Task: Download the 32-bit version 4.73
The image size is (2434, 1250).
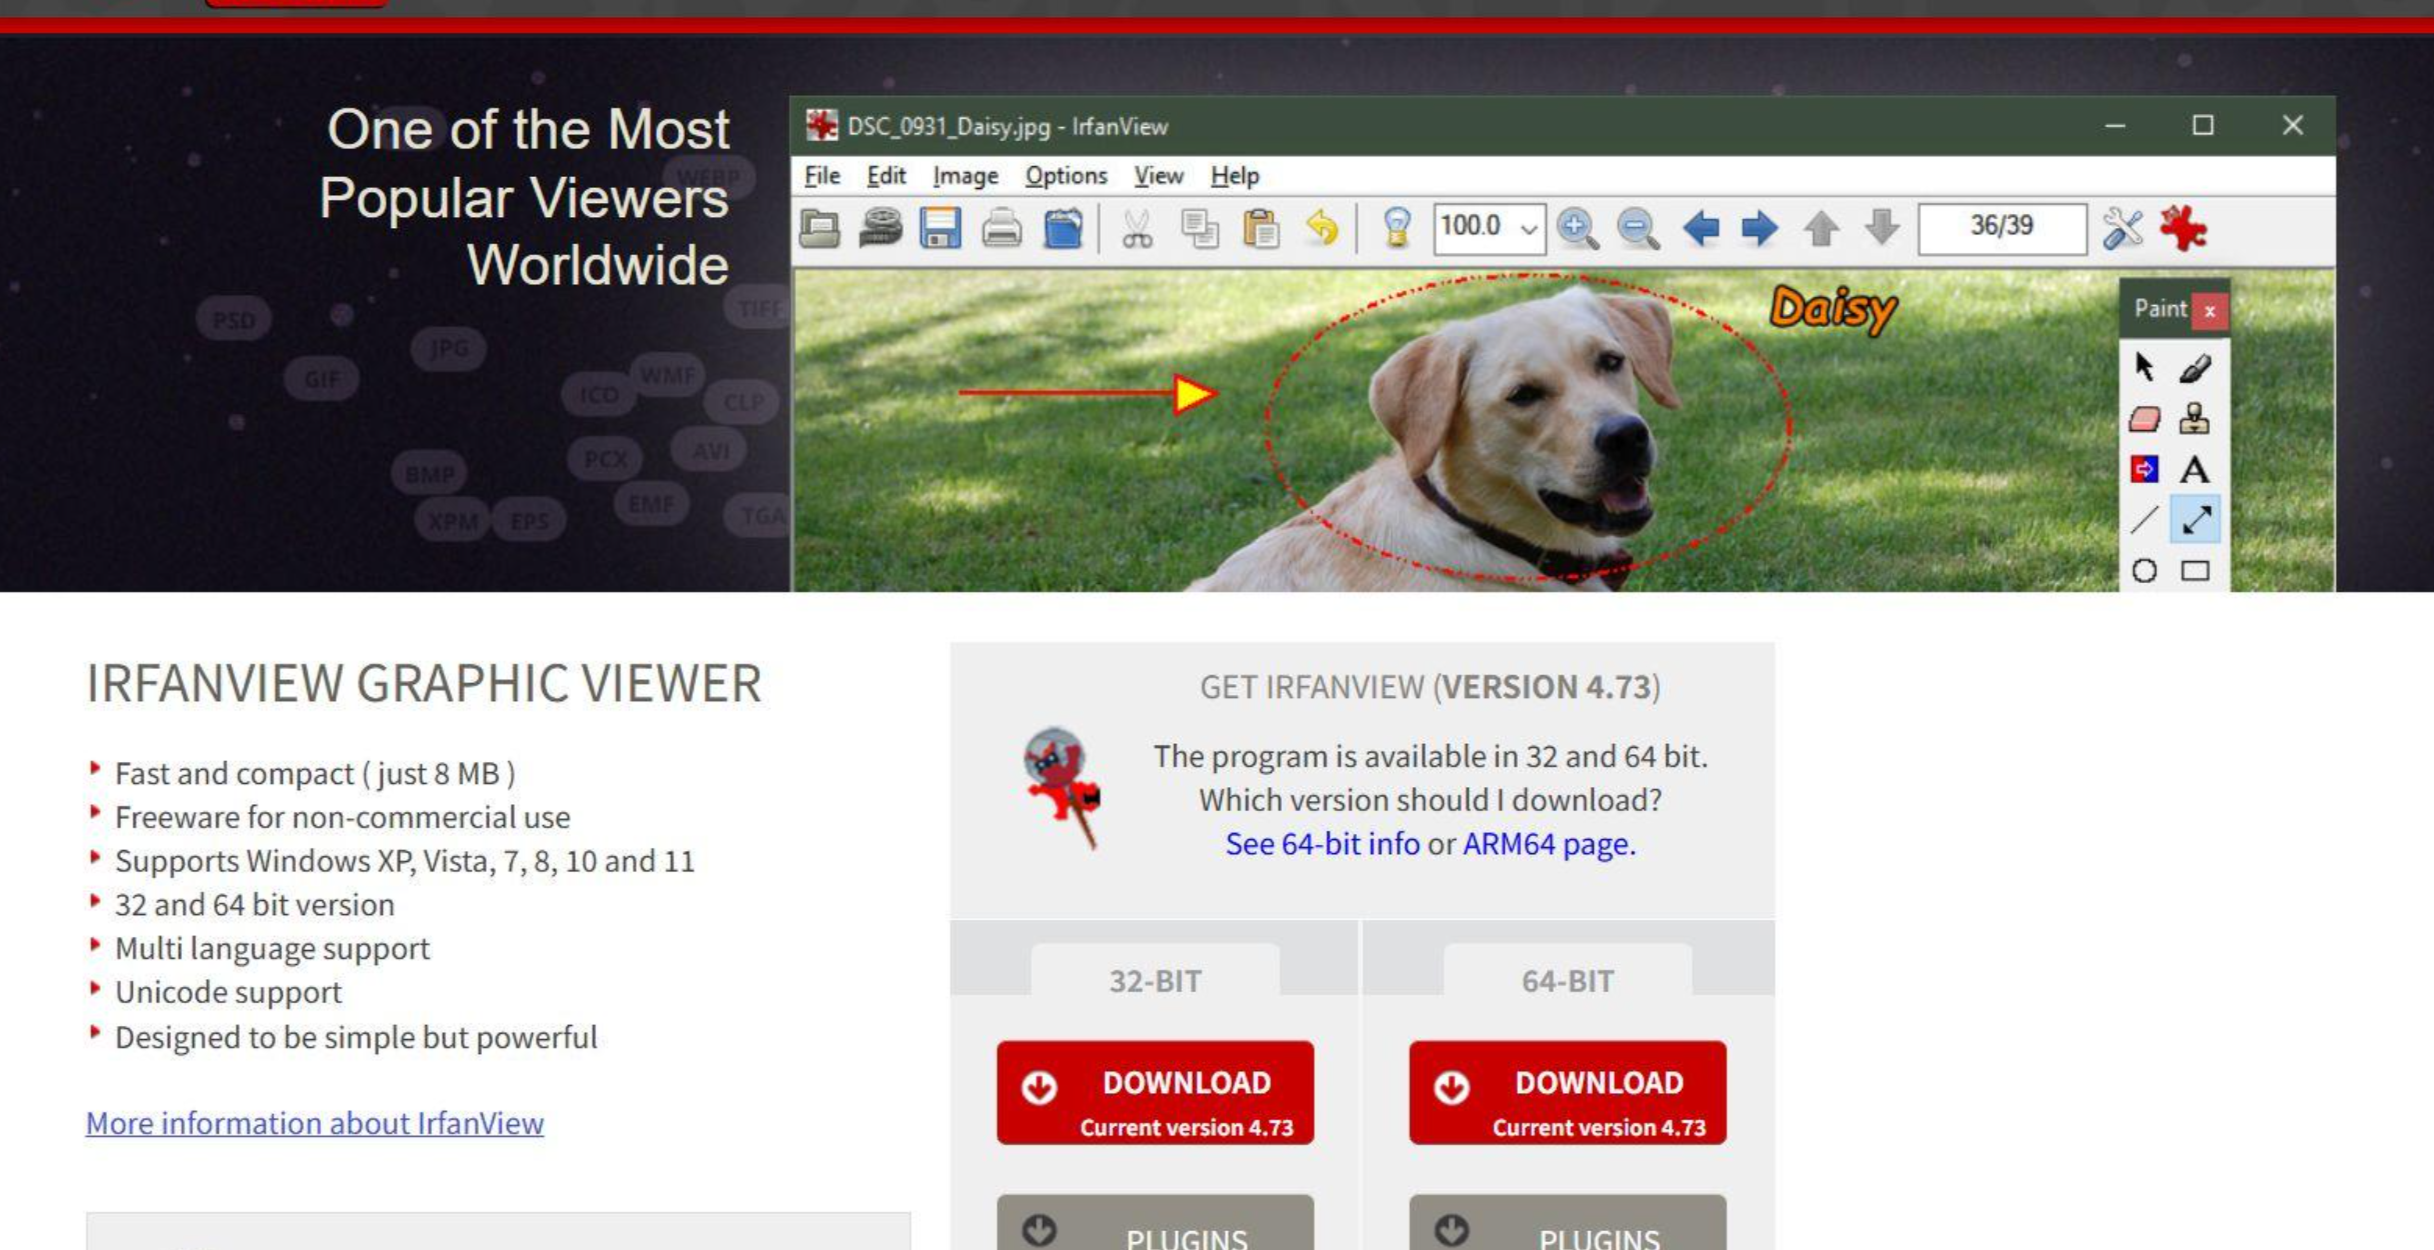Action: point(1155,1093)
